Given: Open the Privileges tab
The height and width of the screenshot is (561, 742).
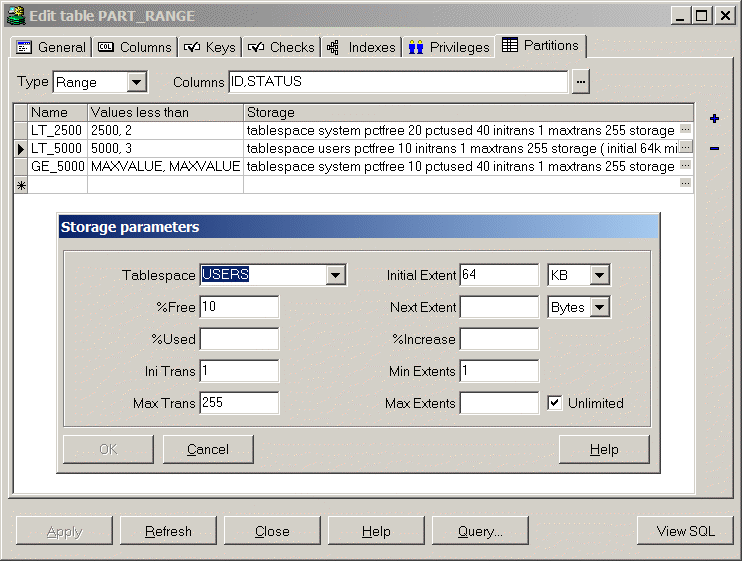Looking at the screenshot, I should click(x=449, y=47).
